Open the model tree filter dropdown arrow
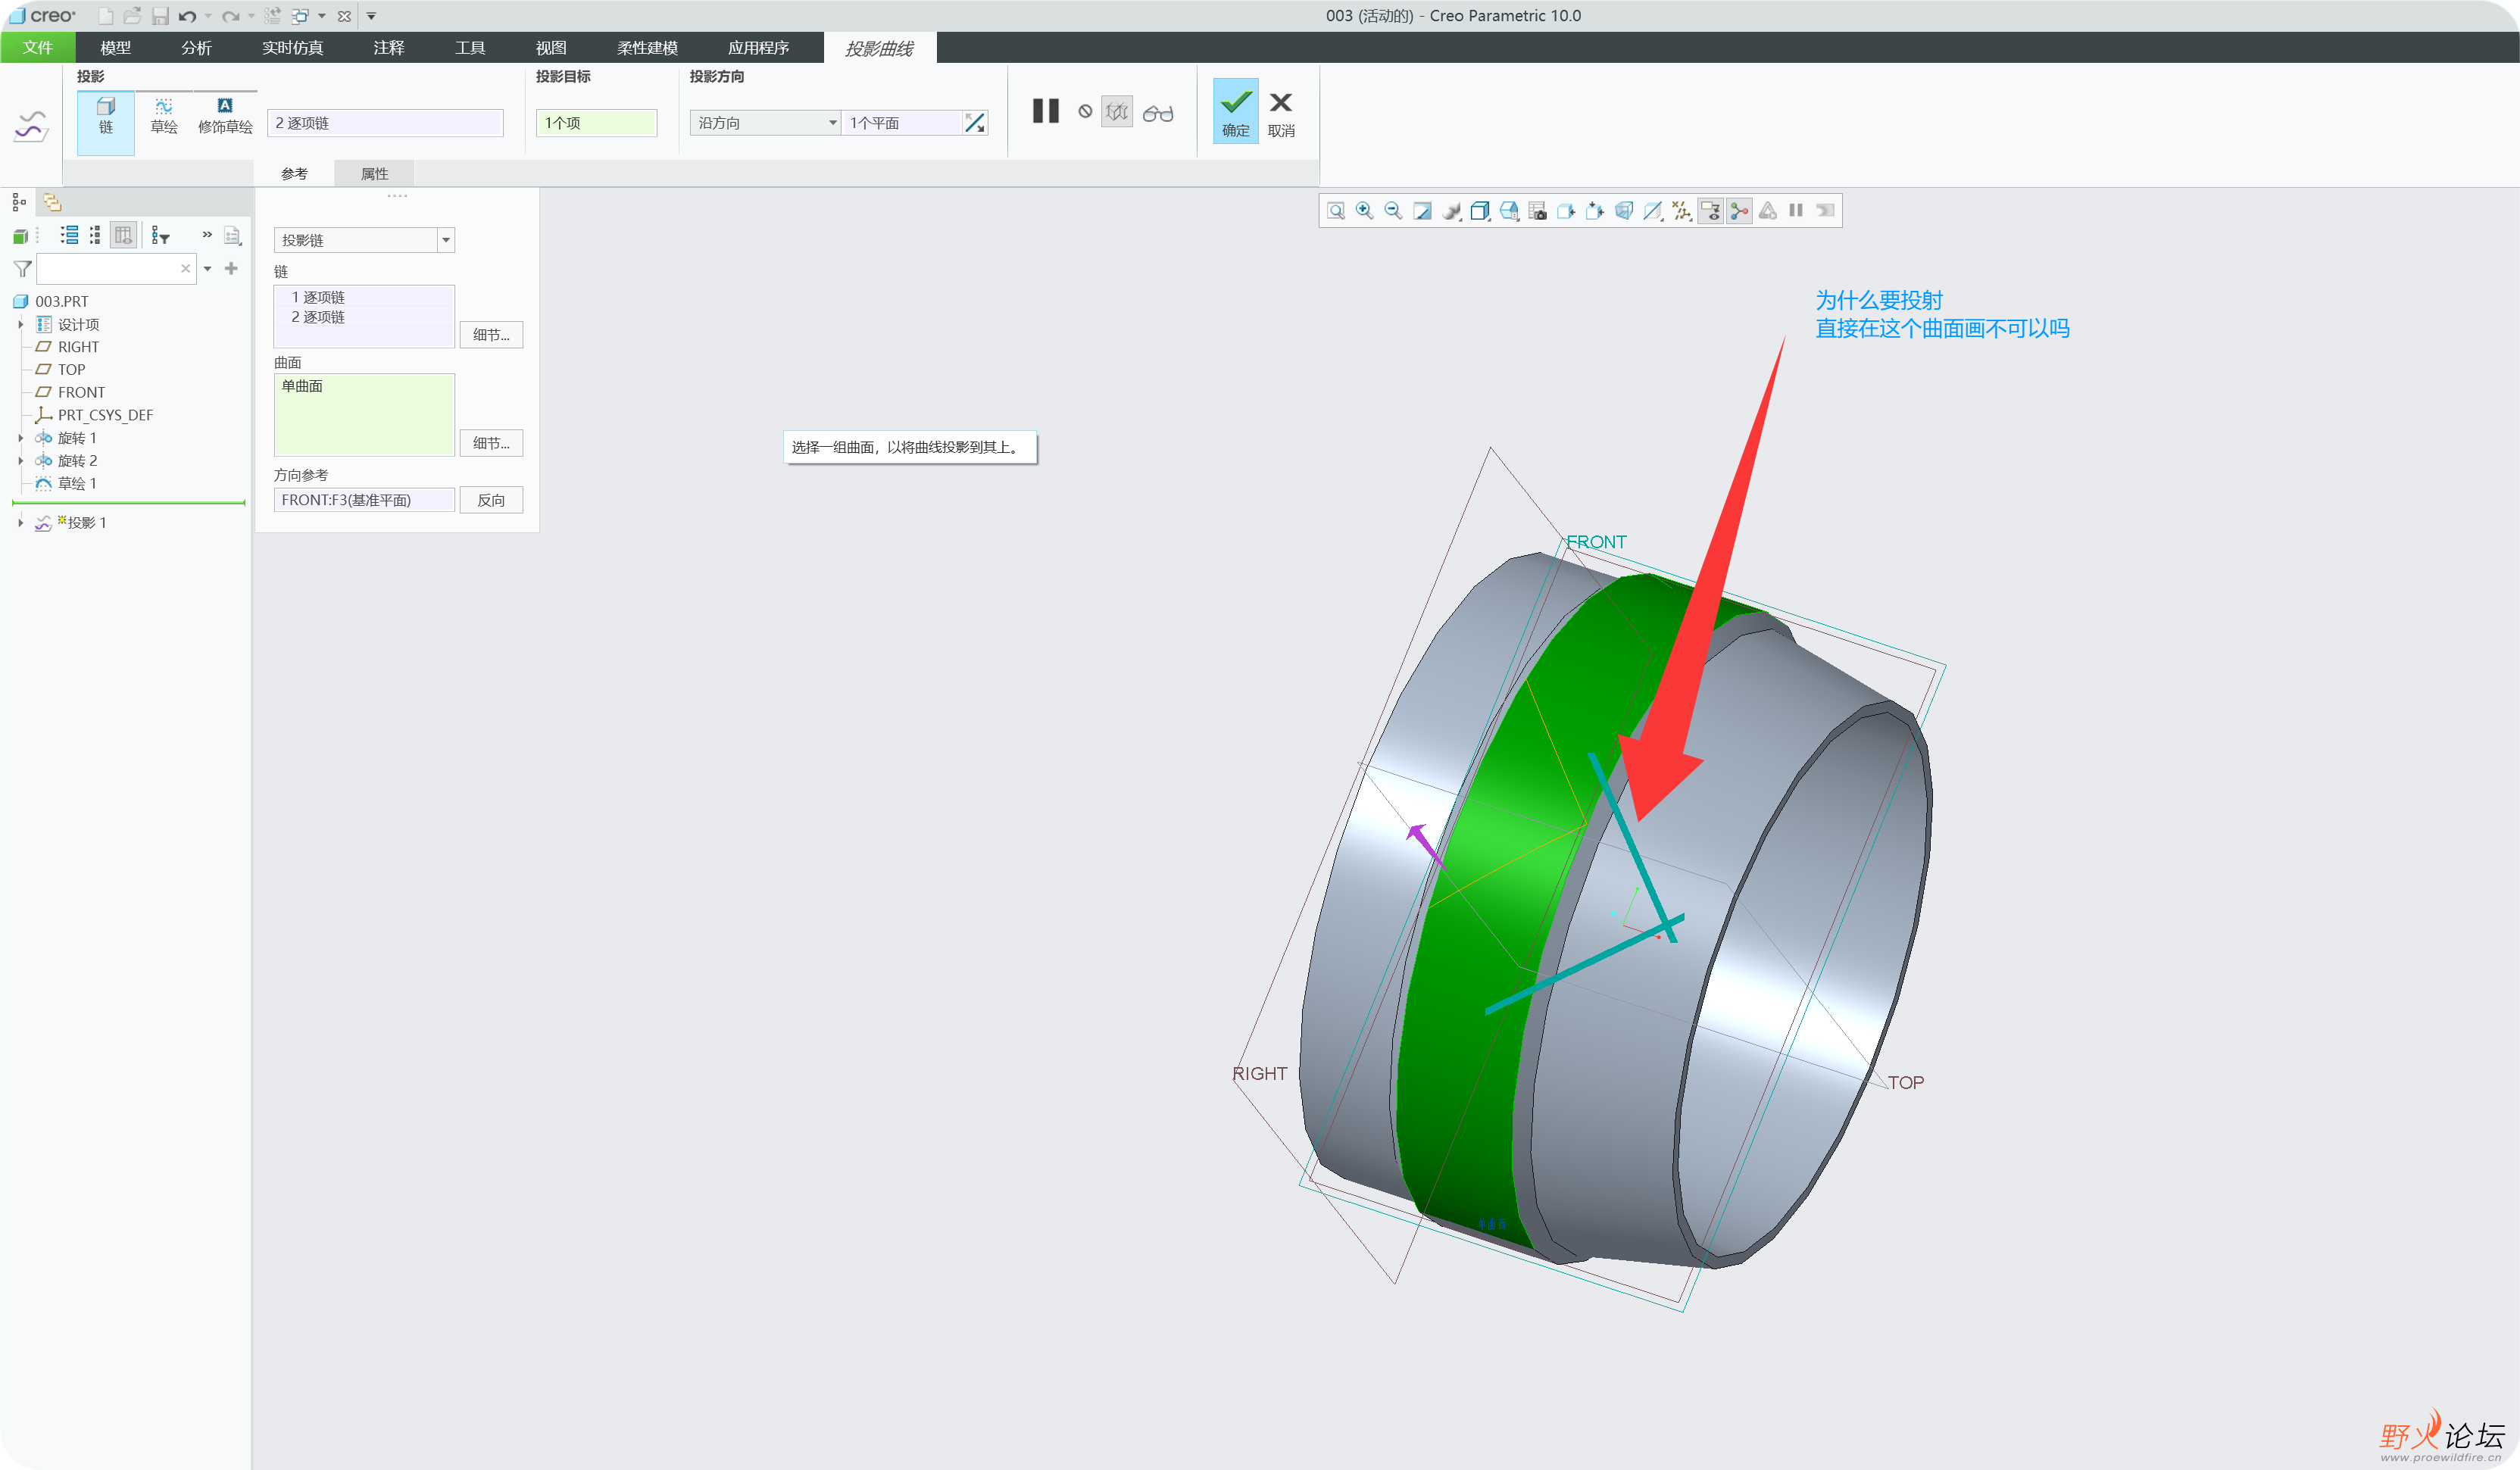This screenshot has height=1470, width=2520. 207,269
